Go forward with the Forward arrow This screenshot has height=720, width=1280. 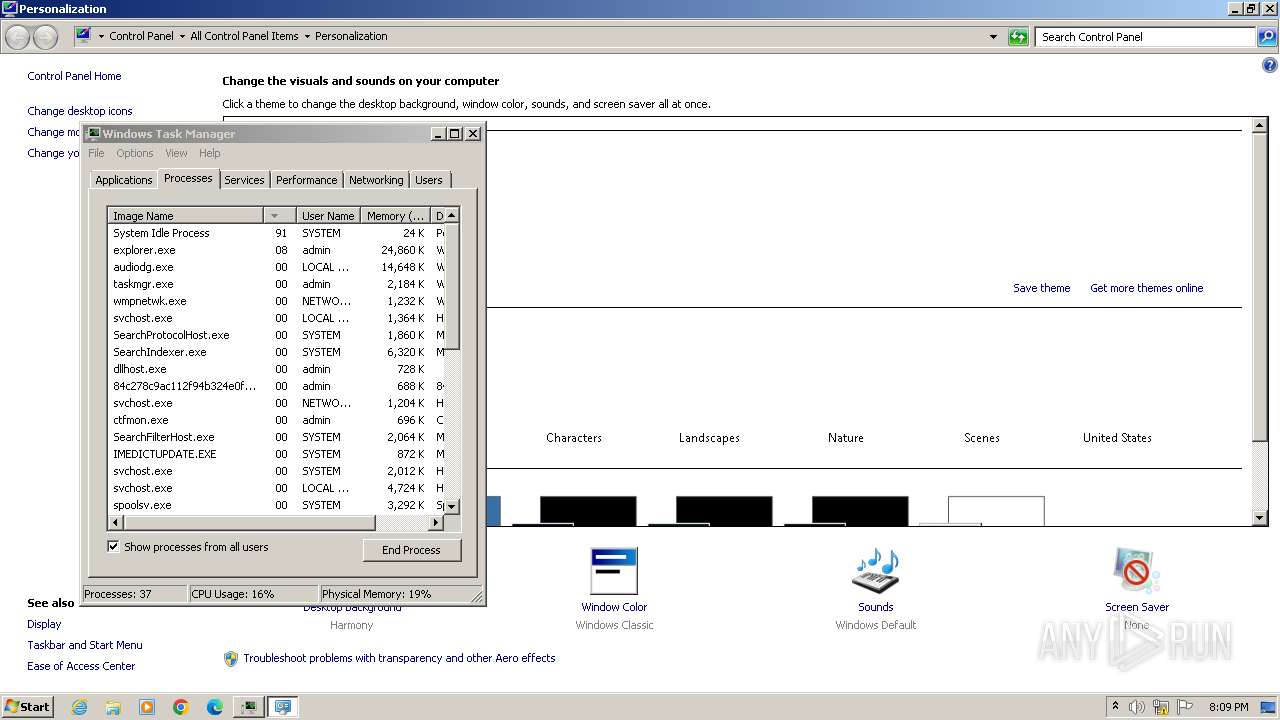tap(45, 37)
